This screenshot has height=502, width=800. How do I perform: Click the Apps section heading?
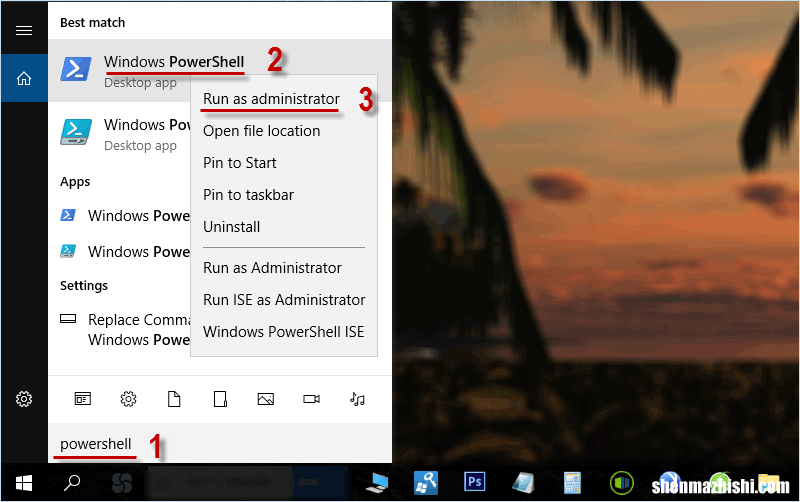click(x=75, y=182)
